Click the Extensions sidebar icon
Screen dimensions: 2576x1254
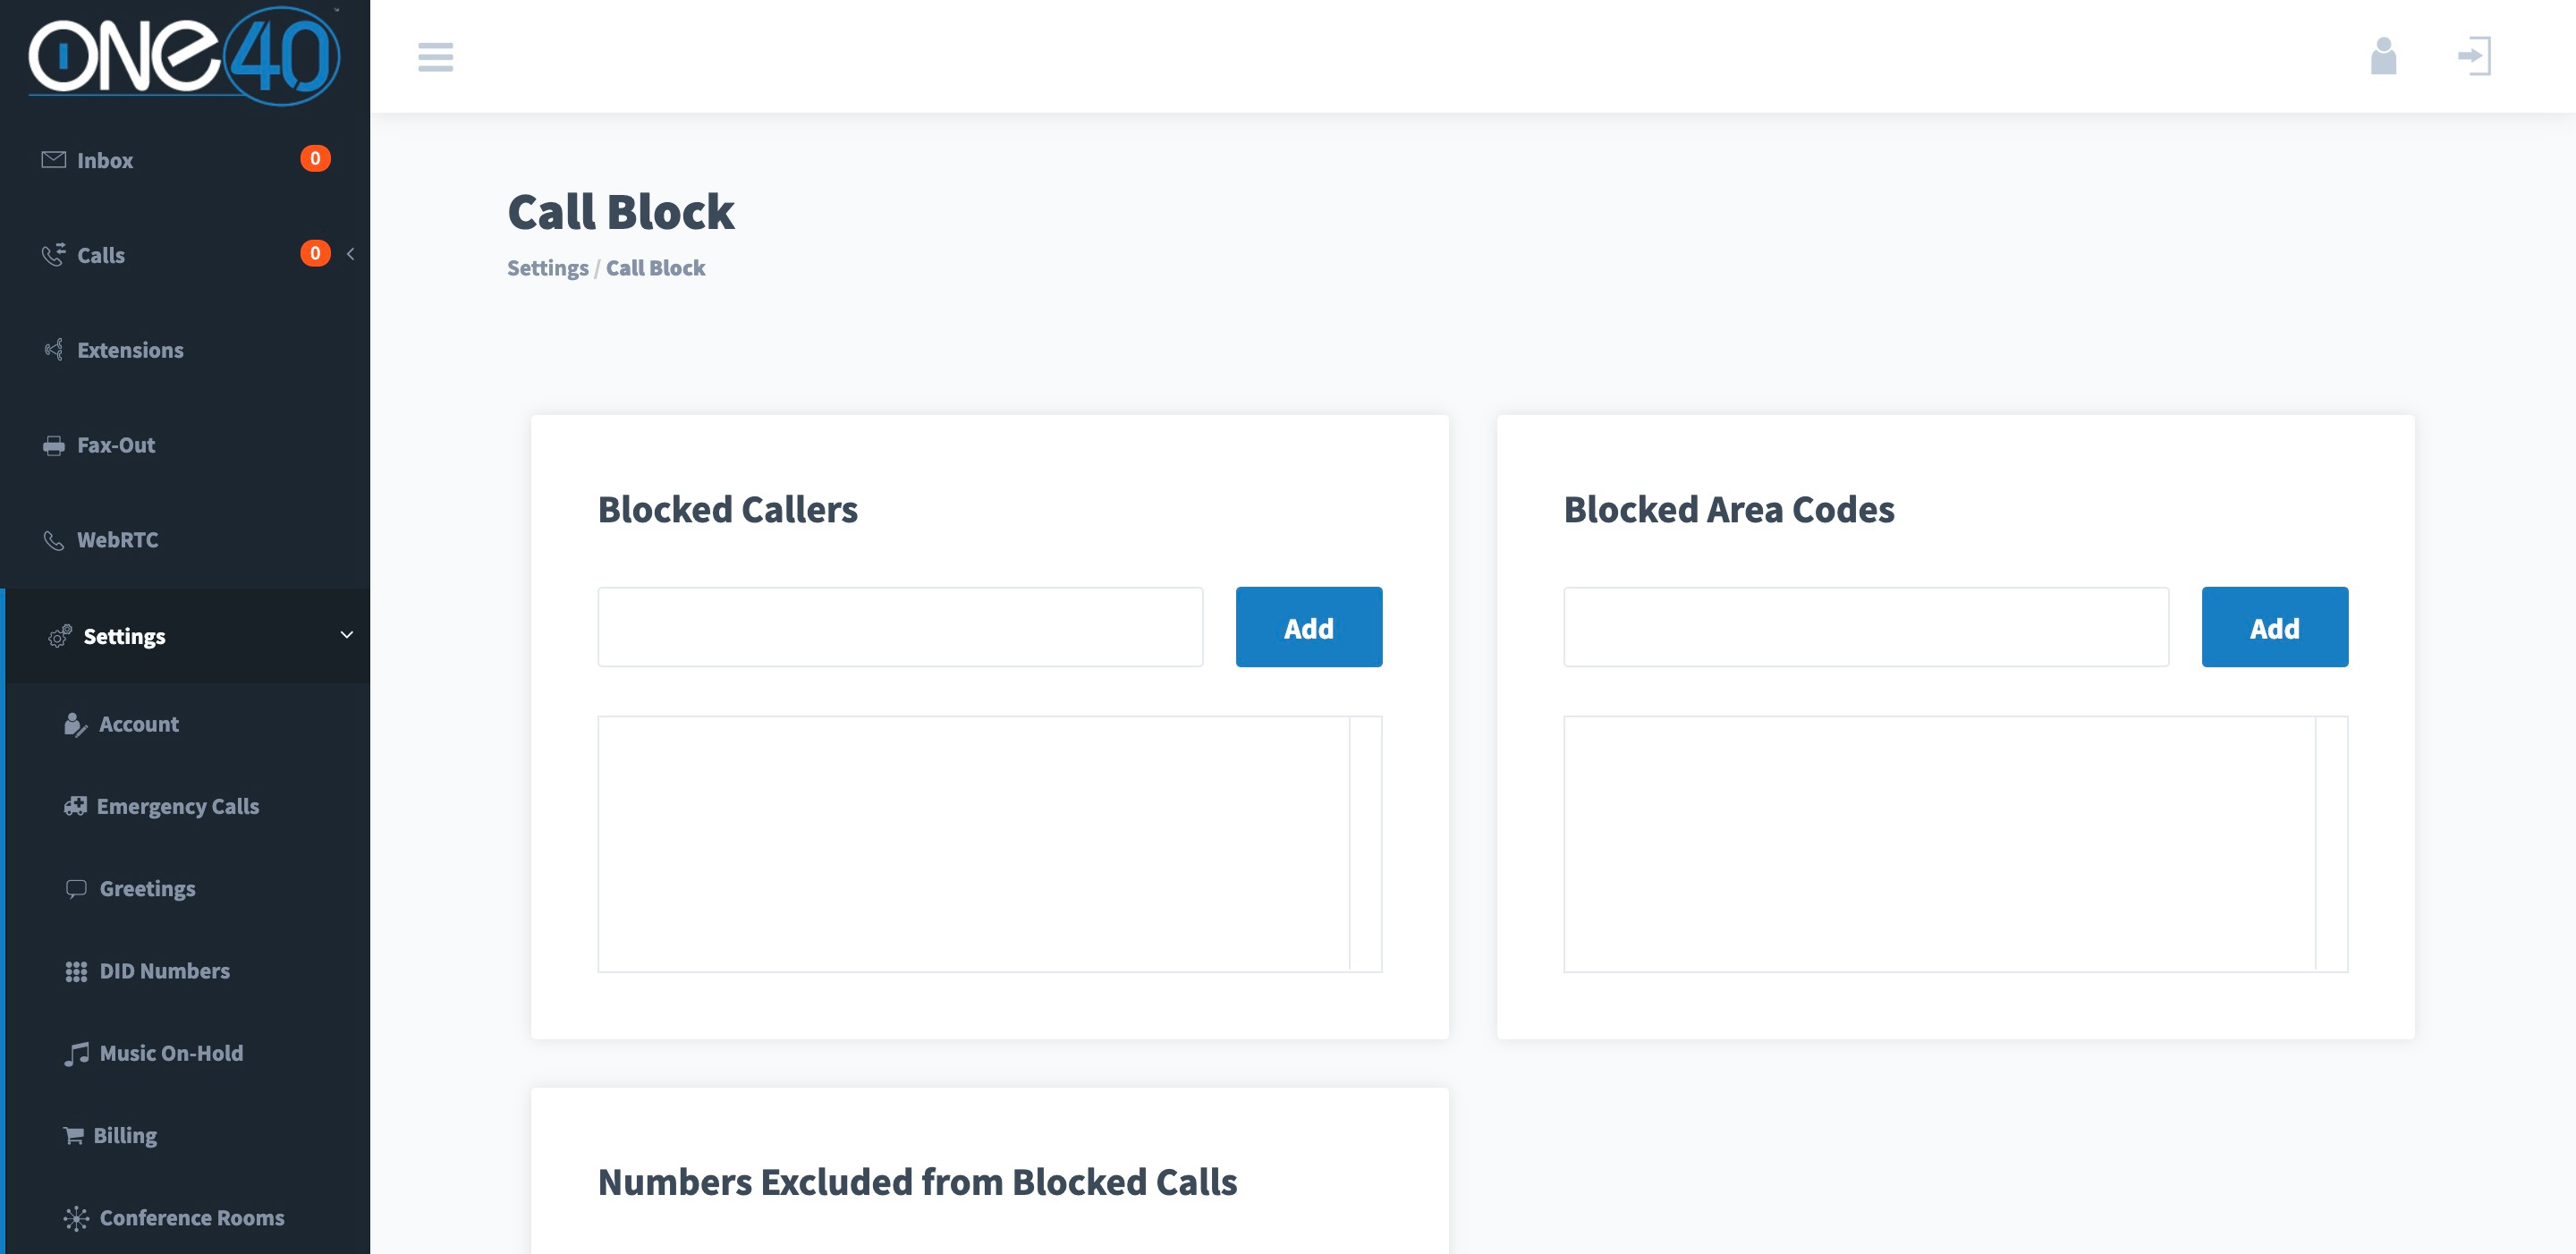pyautogui.click(x=54, y=350)
